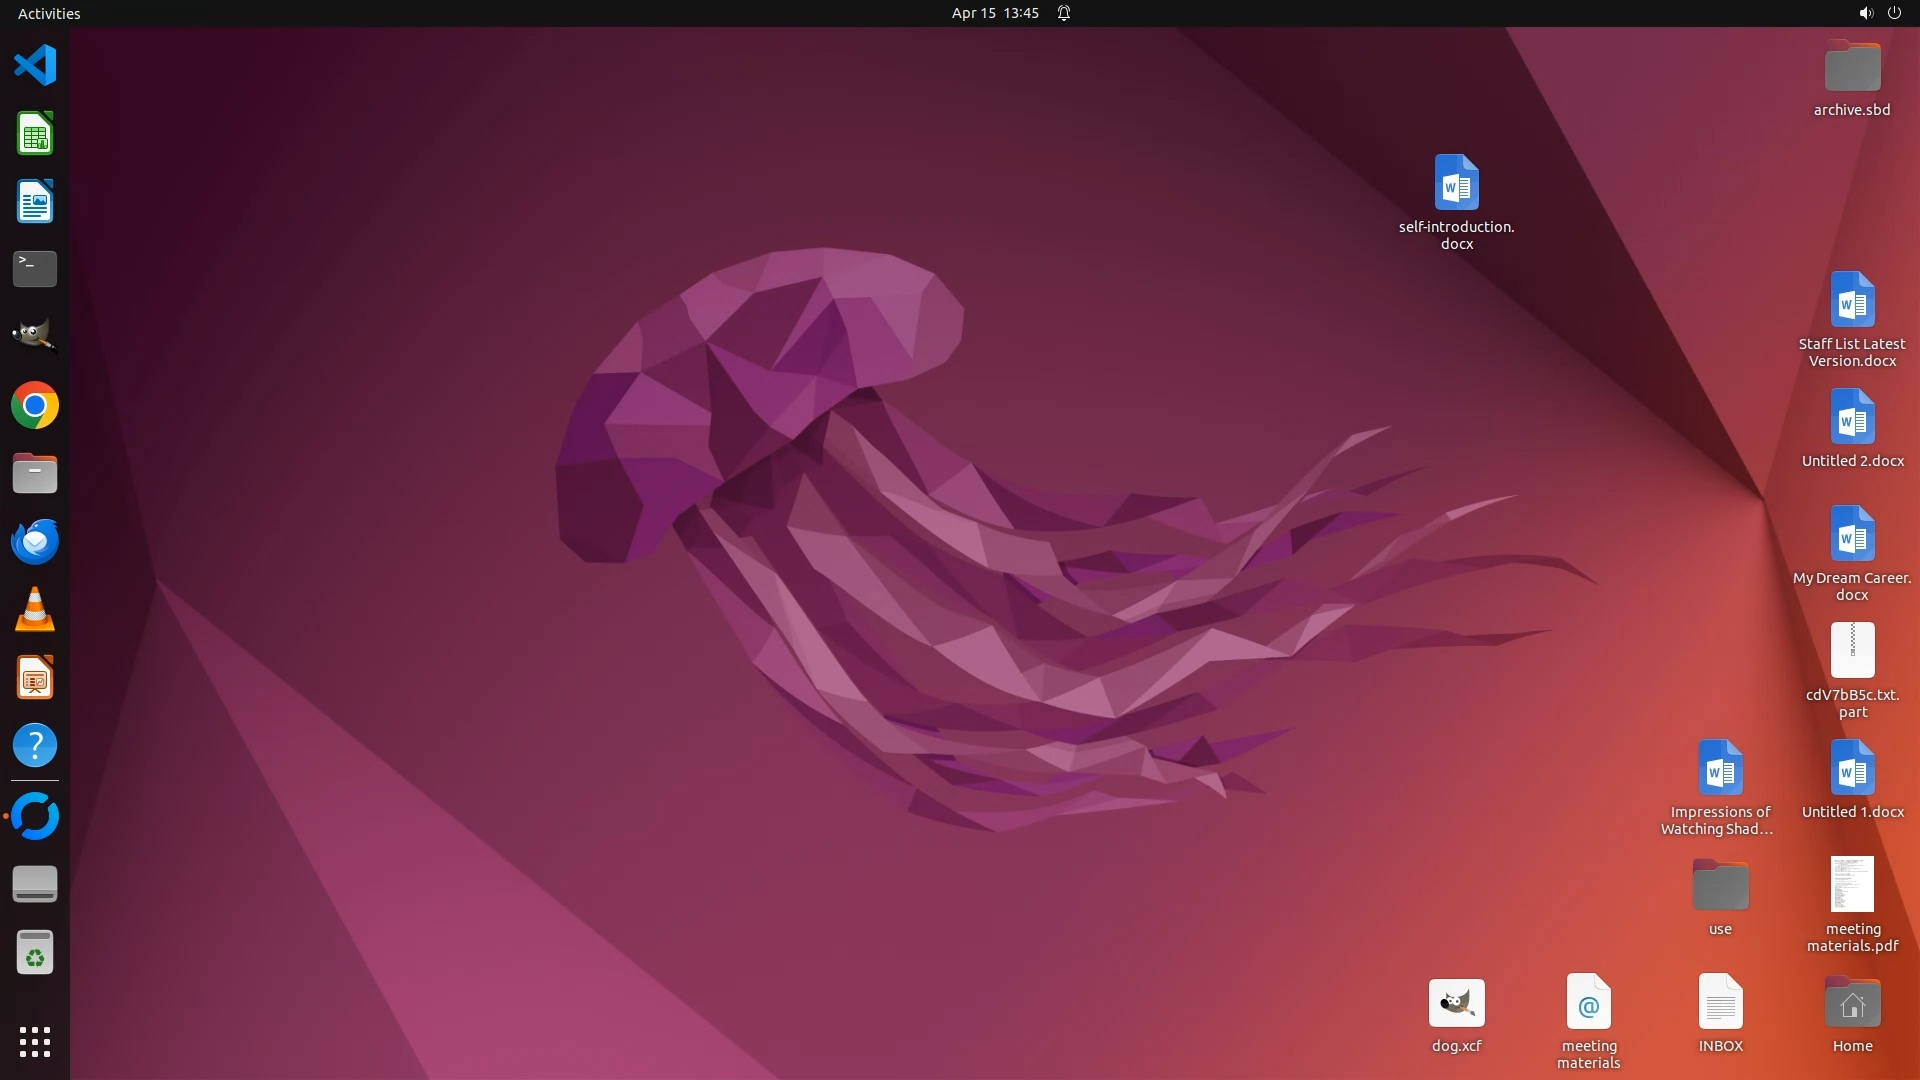Screen dimensions: 1920x1080
Task: Select the dog.xcf image file
Action: [1456, 1003]
